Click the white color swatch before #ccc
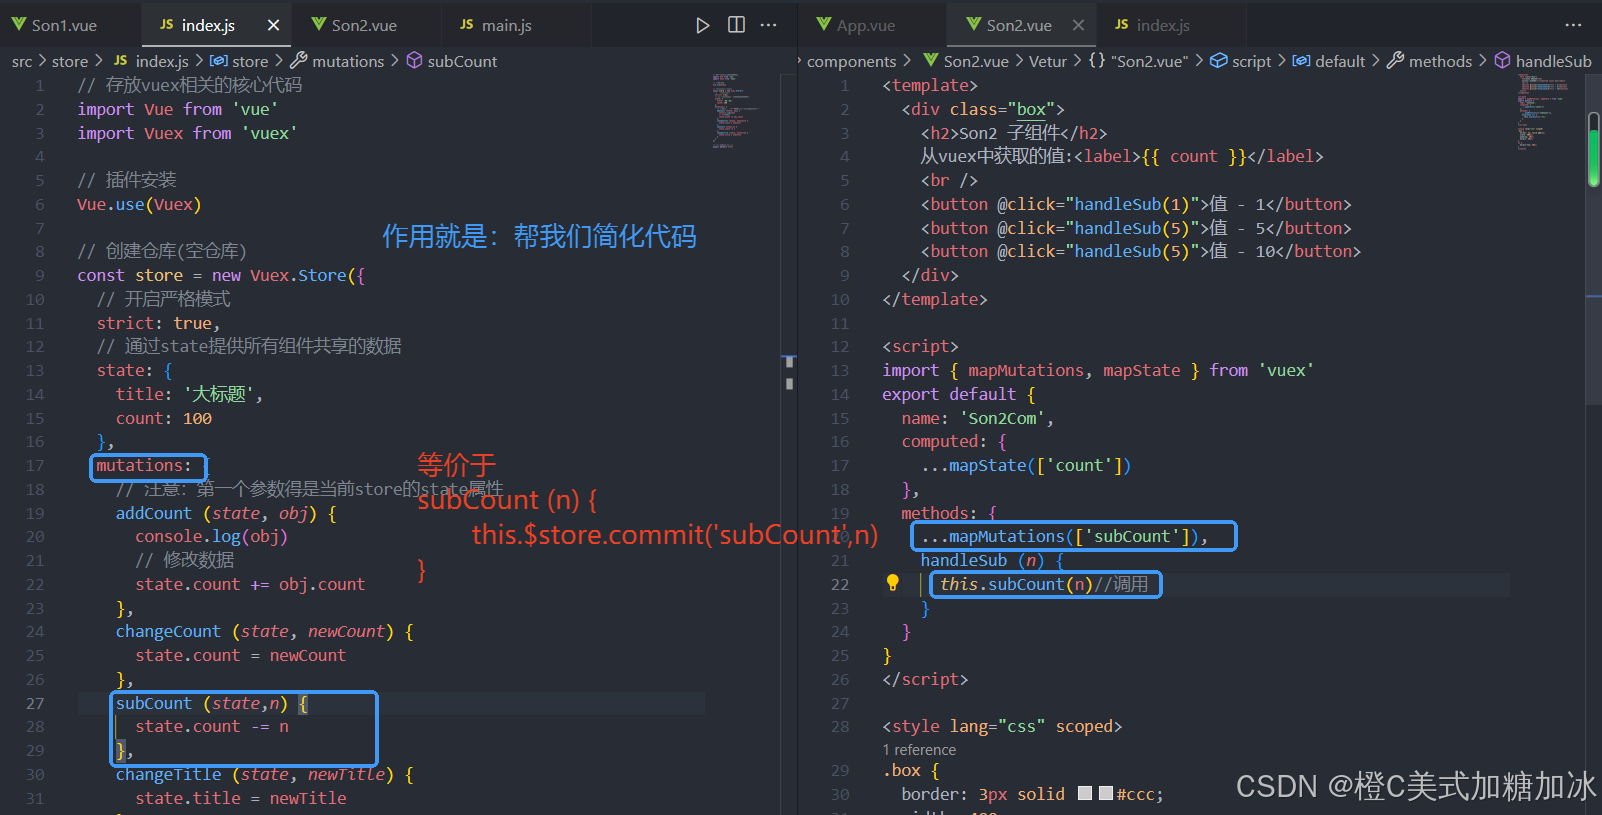Viewport: 1602px width, 815px height. point(1085,793)
